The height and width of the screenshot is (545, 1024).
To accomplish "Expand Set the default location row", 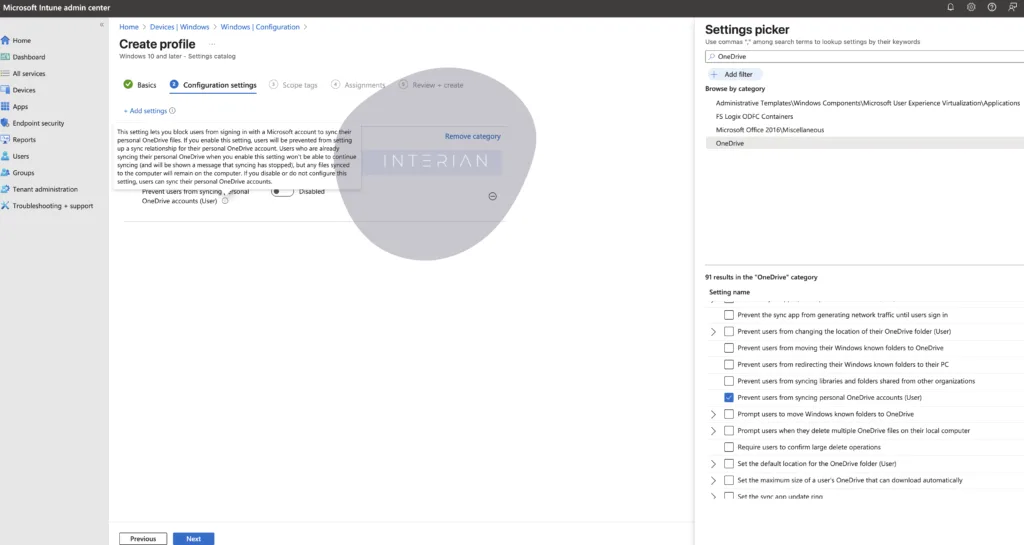I will click(713, 463).
